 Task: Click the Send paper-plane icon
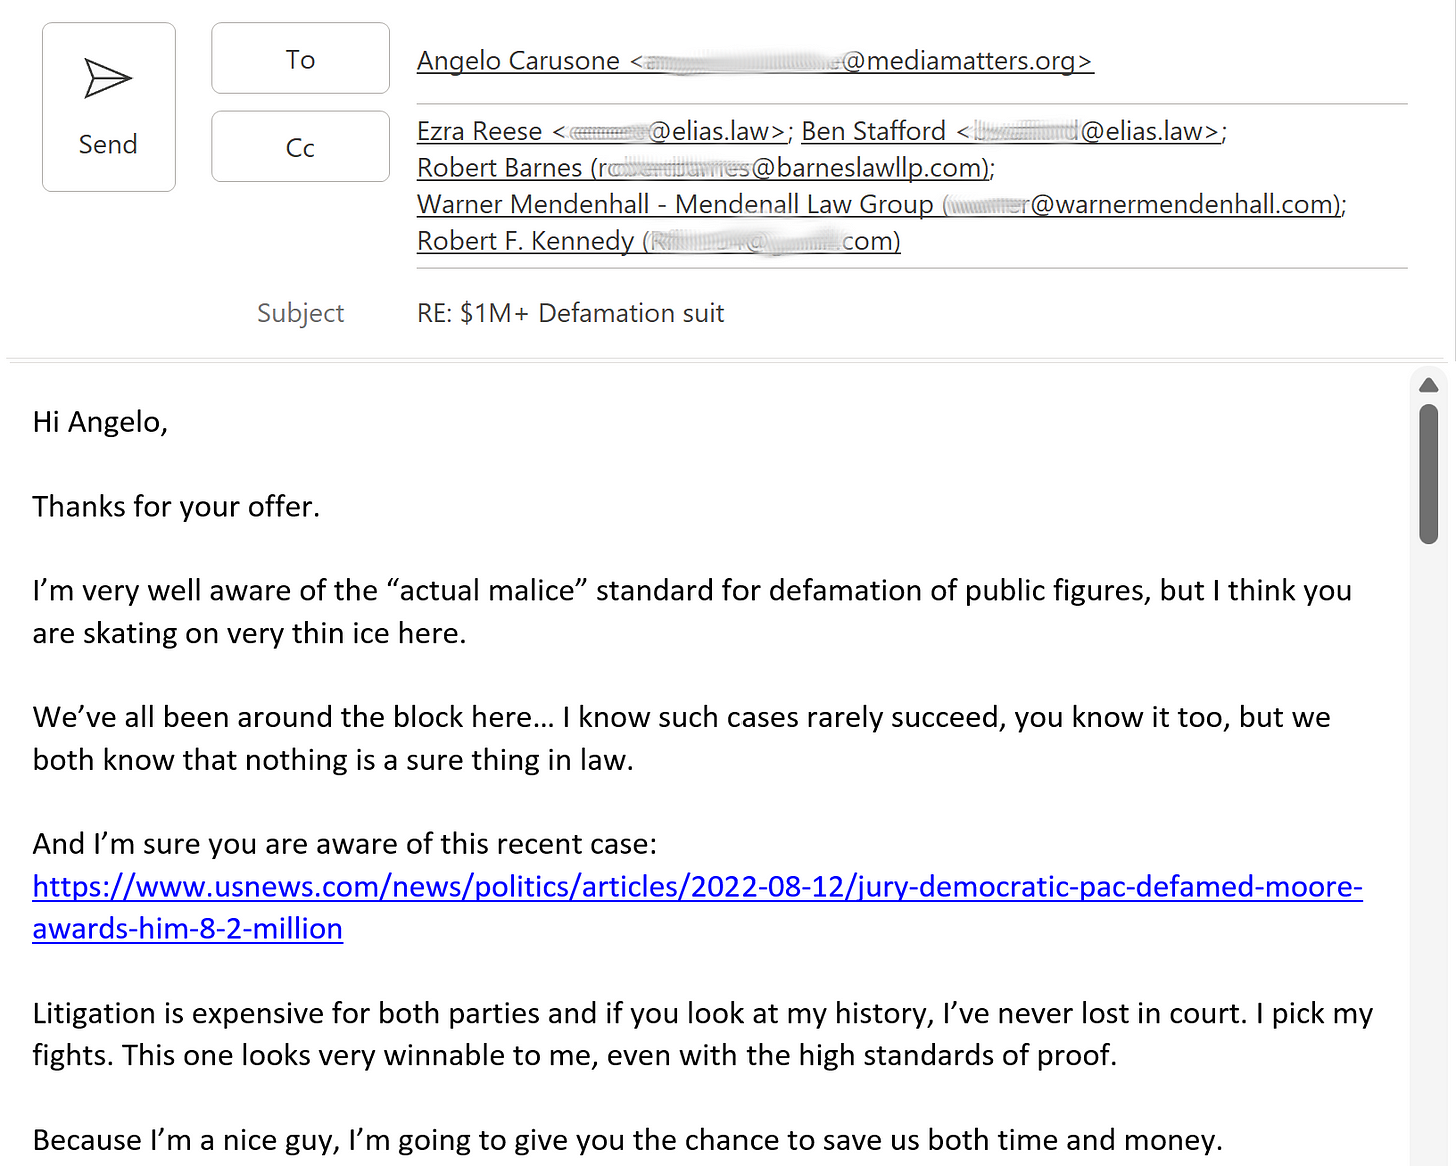point(108,79)
